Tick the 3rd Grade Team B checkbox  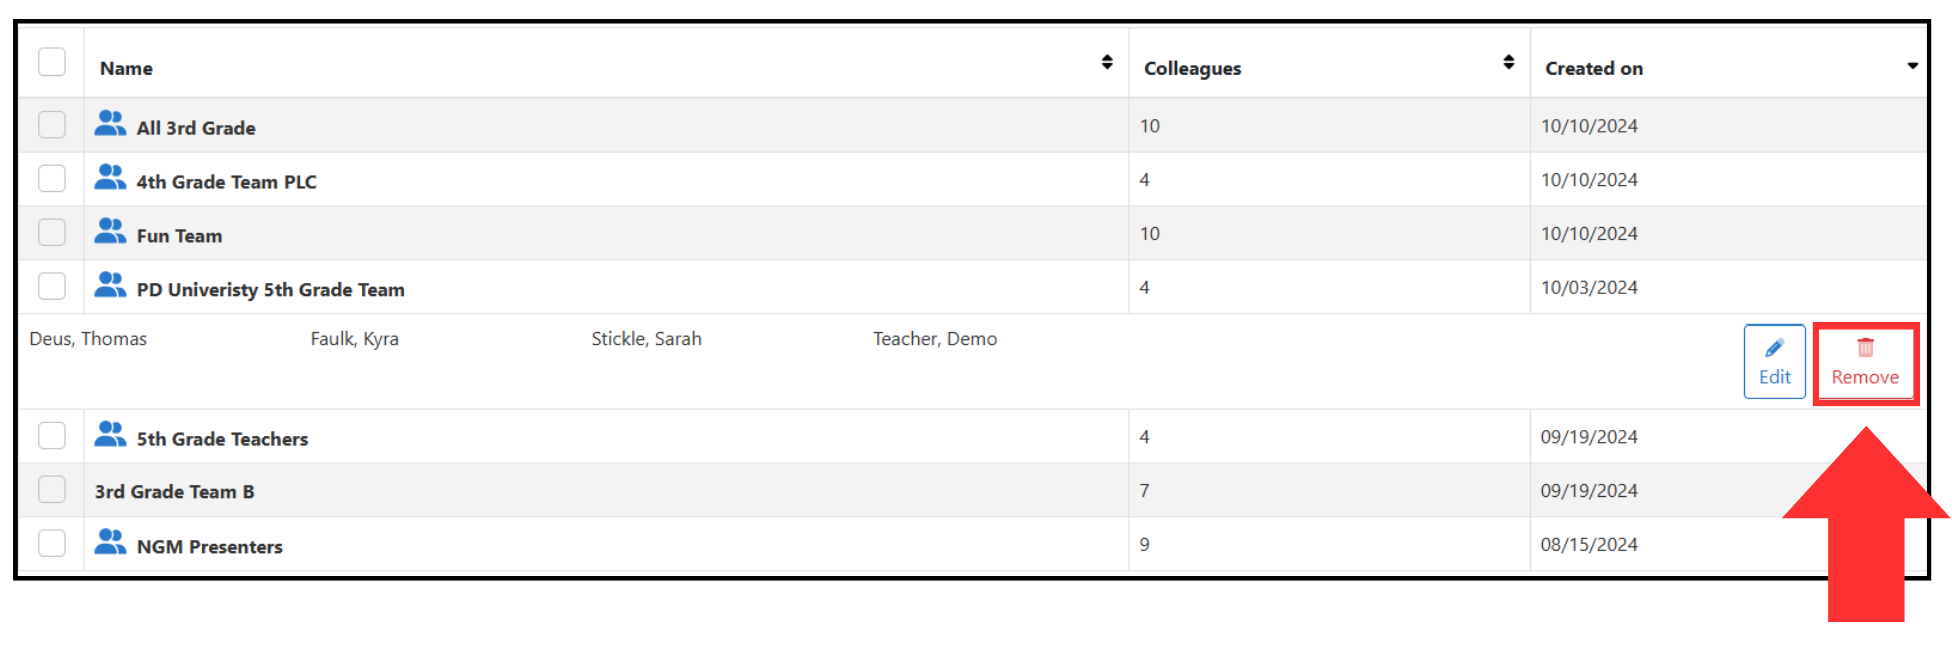coord(52,490)
